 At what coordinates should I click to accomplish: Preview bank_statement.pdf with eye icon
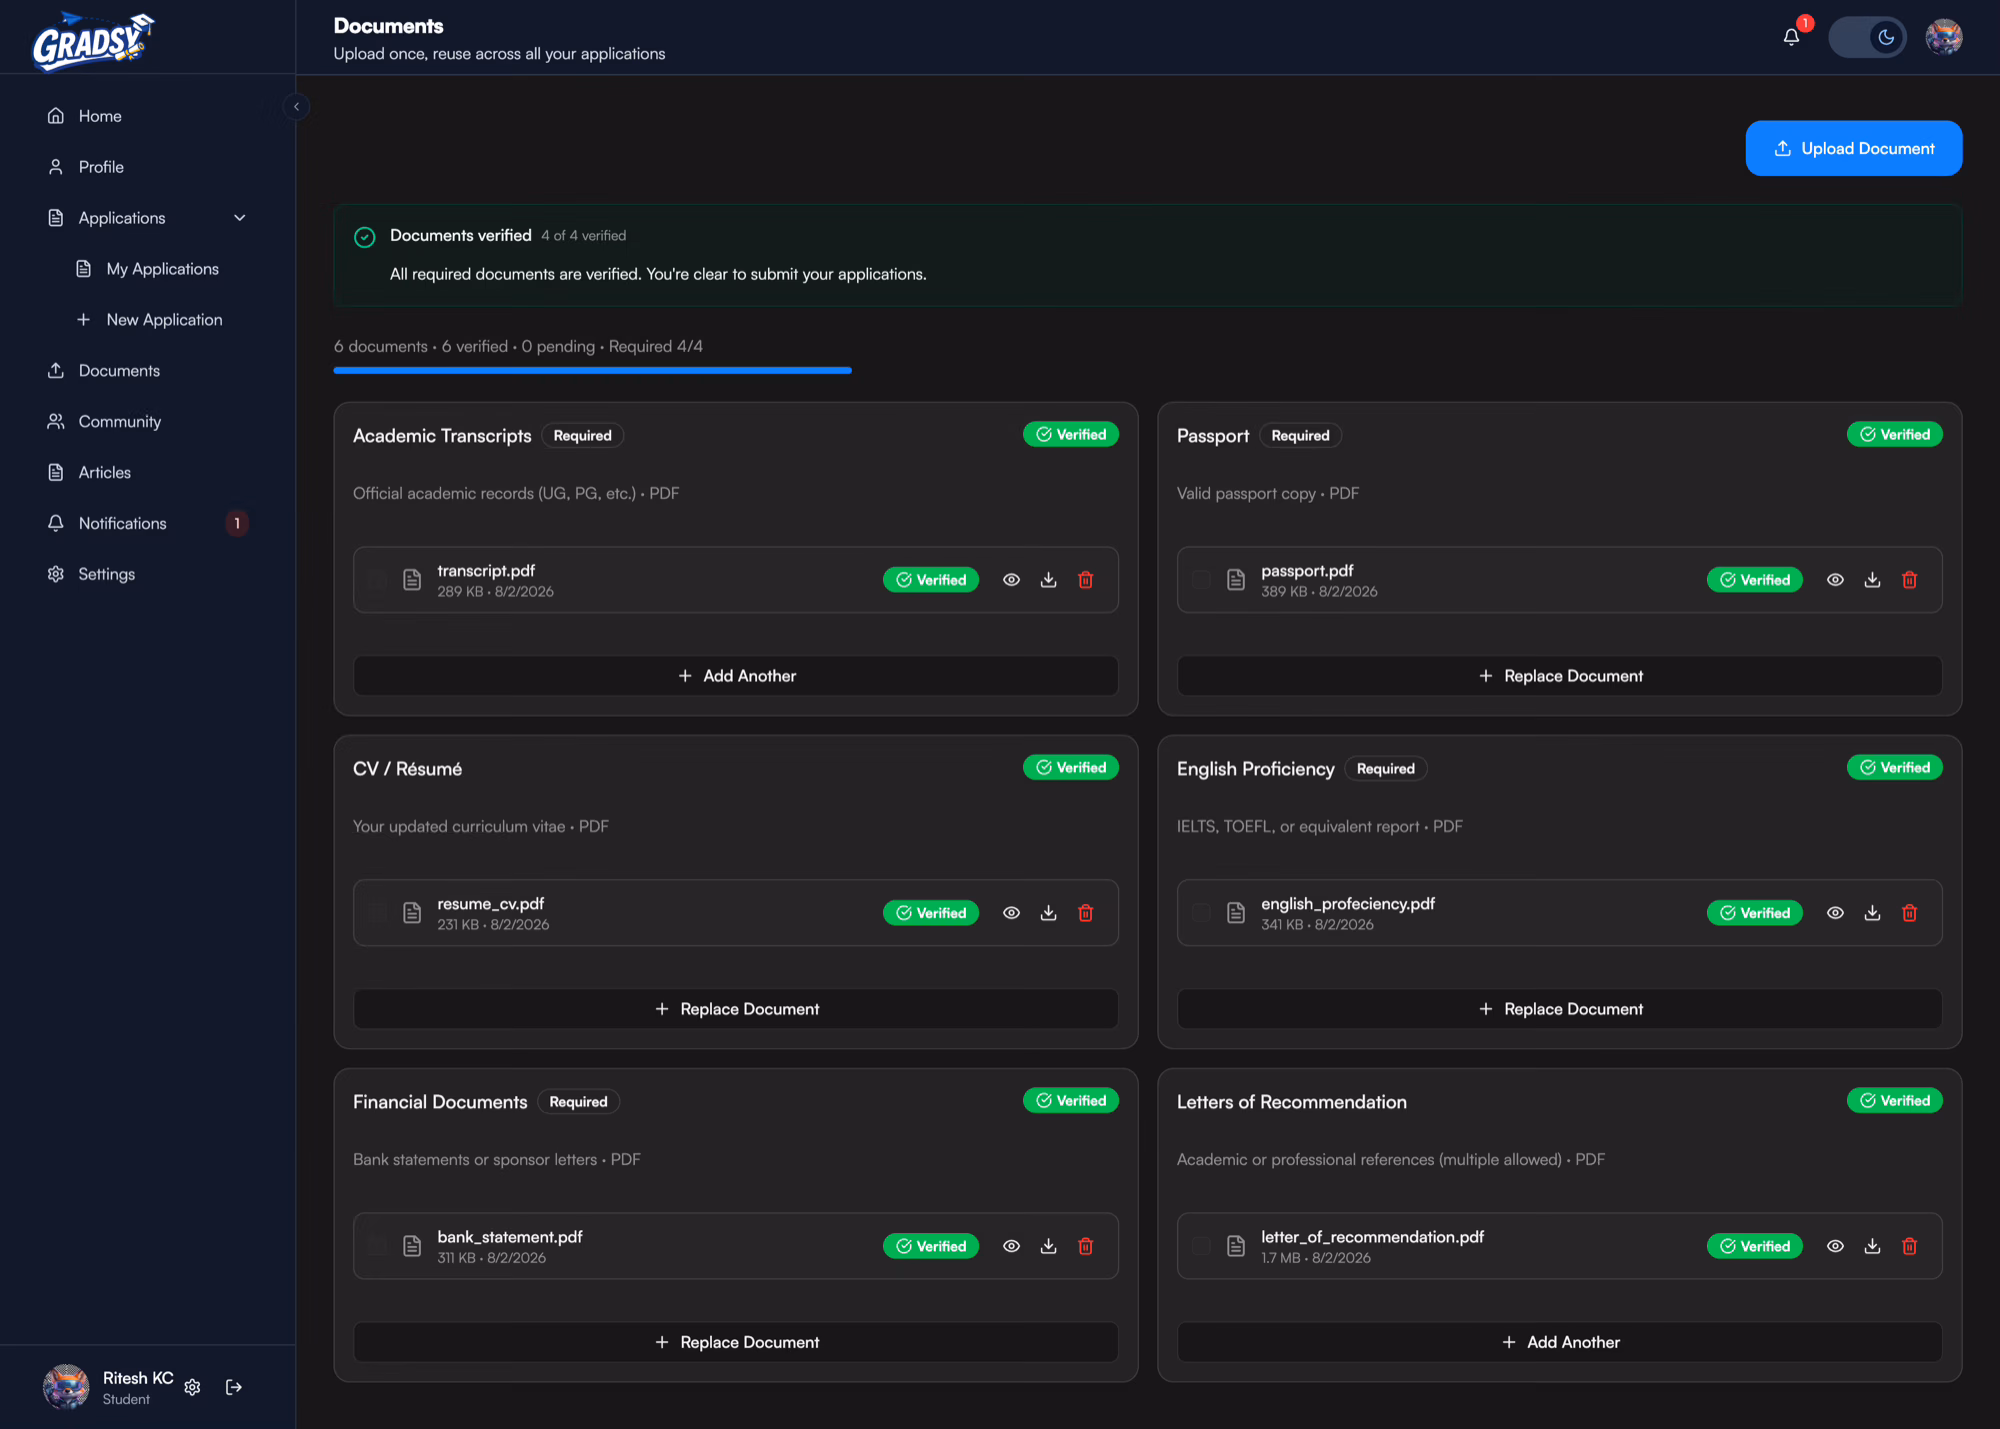pyautogui.click(x=1011, y=1246)
